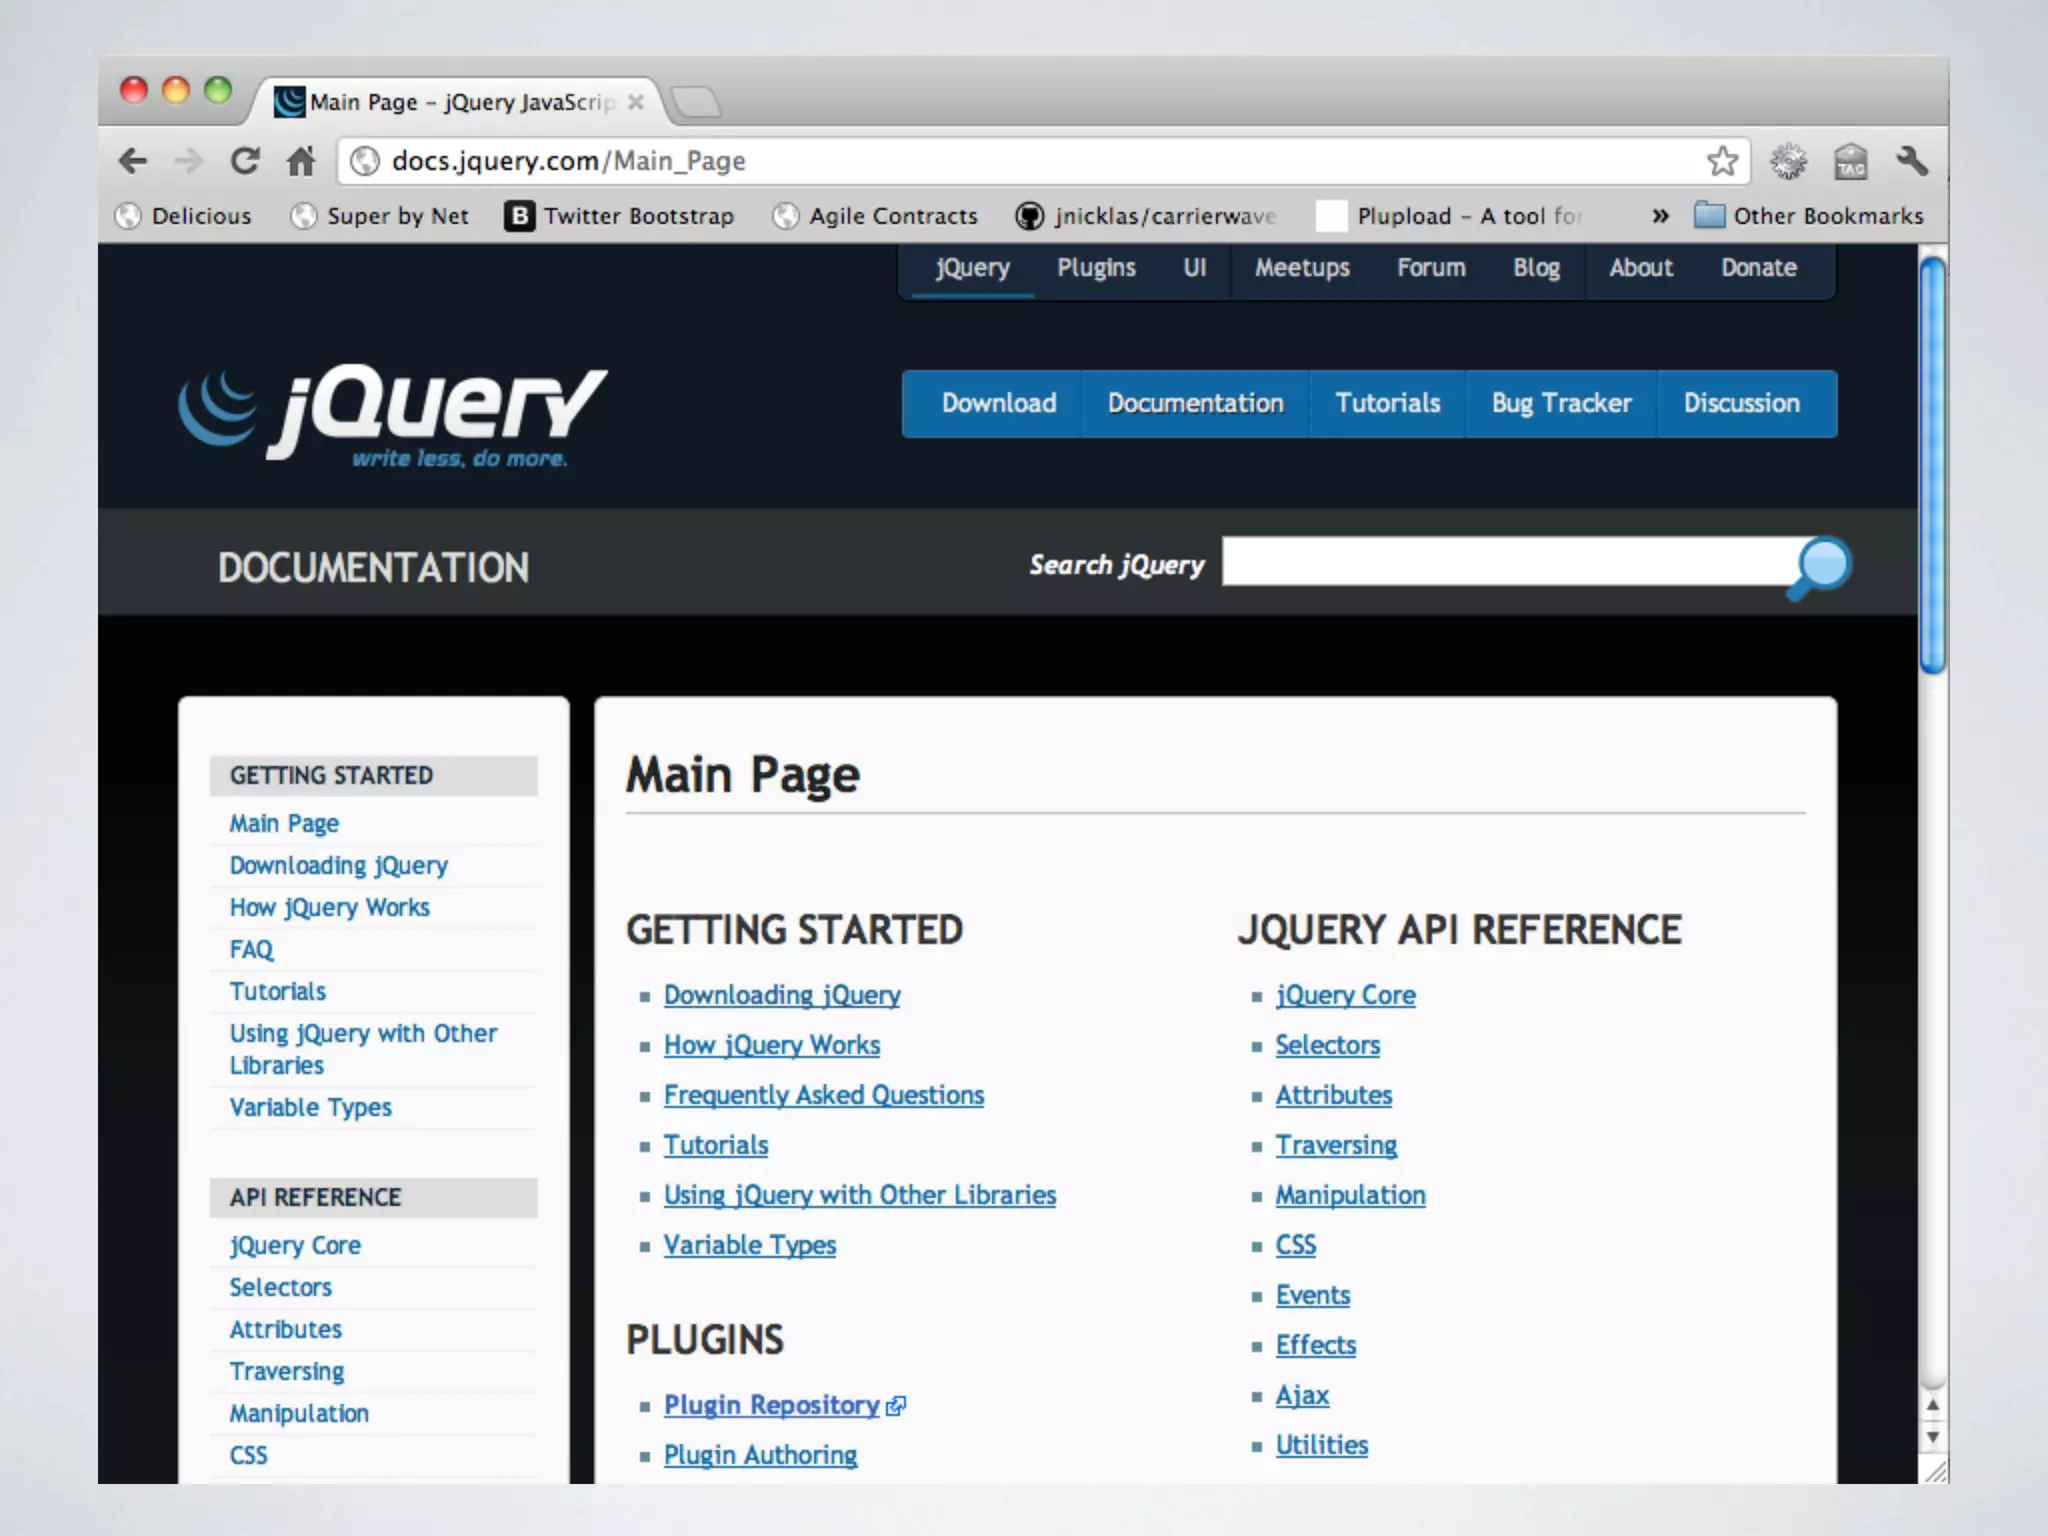Open the wrench settings menu icon
Screen dimensions: 2048x1536
1911,161
